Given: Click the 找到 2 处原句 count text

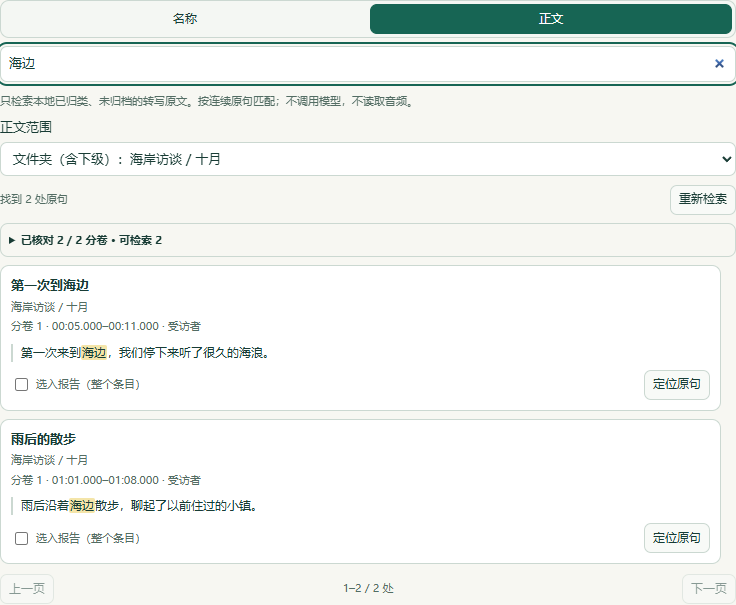Looking at the screenshot, I should click(34, 199).
